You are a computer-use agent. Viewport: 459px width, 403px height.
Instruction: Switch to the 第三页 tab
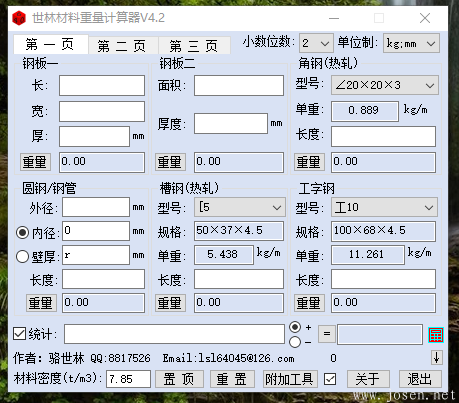(194, 46)
